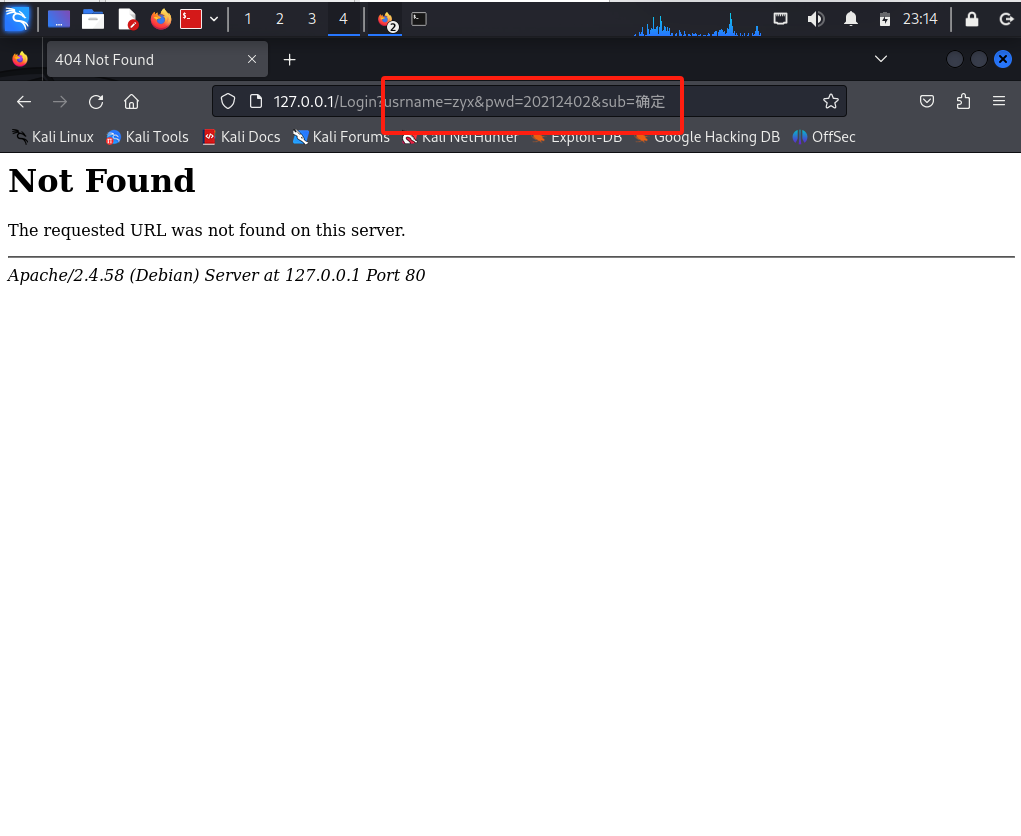
Task: Open the Extensions puzzle icon
Action: click(x=963, y=102)
